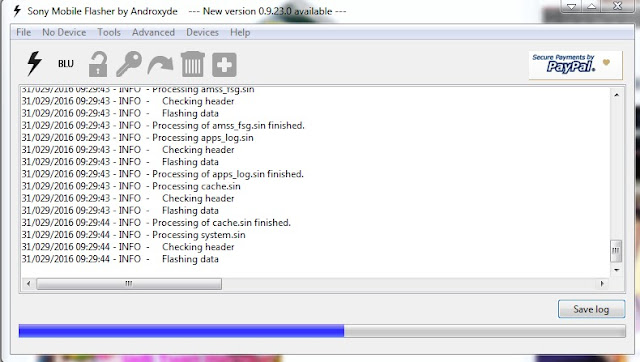Open the File menu

[23, 32]
